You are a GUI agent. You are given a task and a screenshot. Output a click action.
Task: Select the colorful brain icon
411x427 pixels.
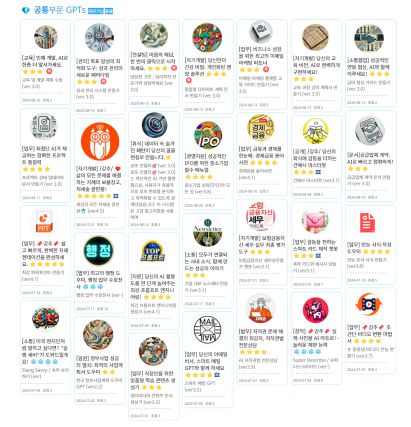pos(45,319)
